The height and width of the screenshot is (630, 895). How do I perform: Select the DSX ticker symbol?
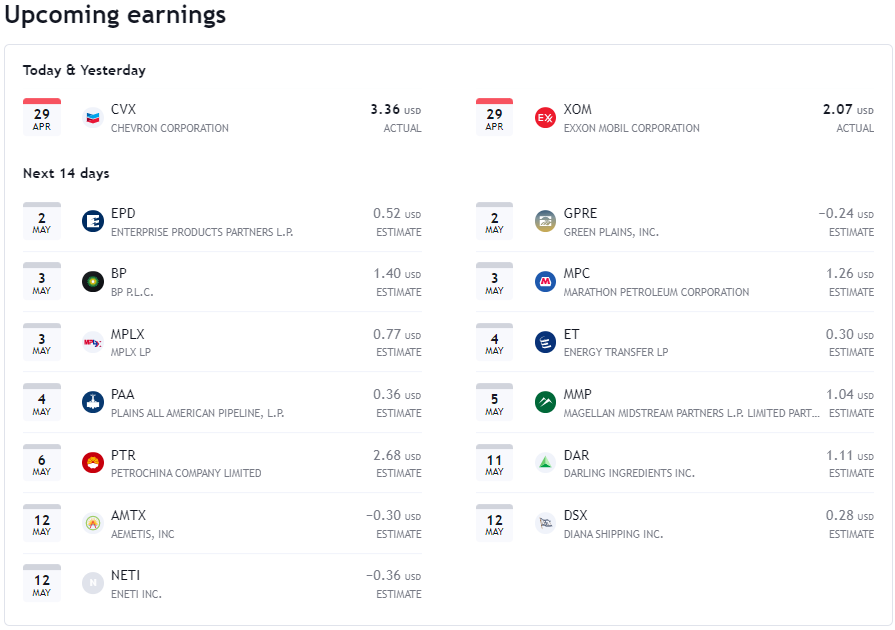tap(575, 515)
